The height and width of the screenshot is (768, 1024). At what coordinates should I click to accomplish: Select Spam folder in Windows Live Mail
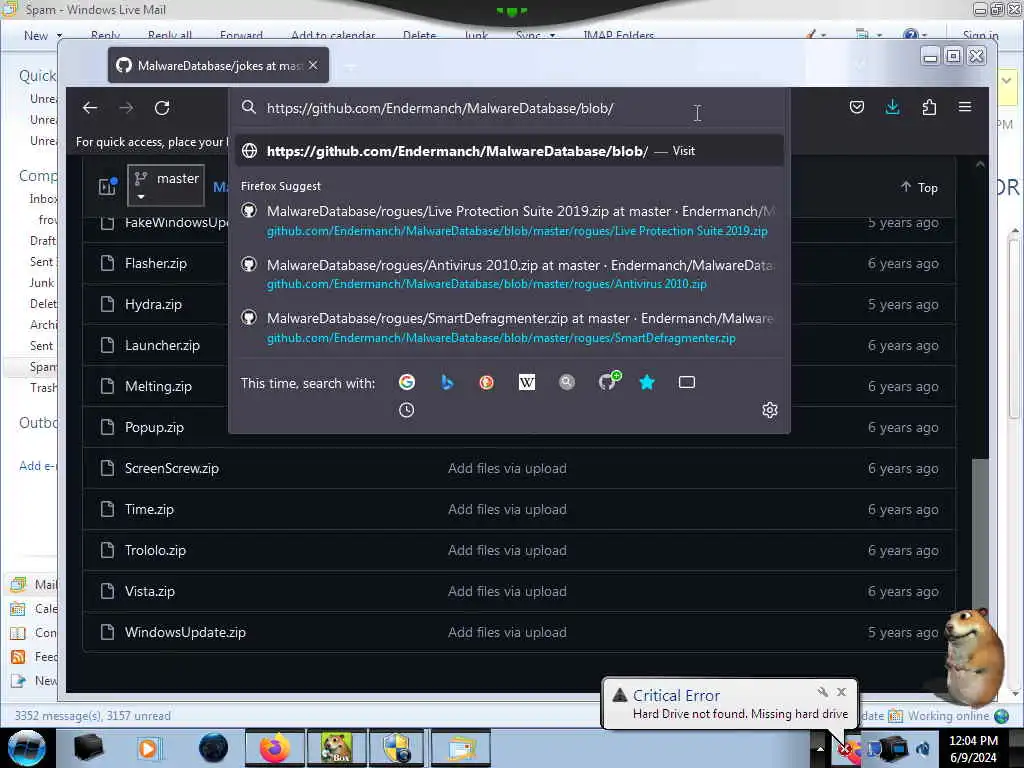tap(43, 367)
